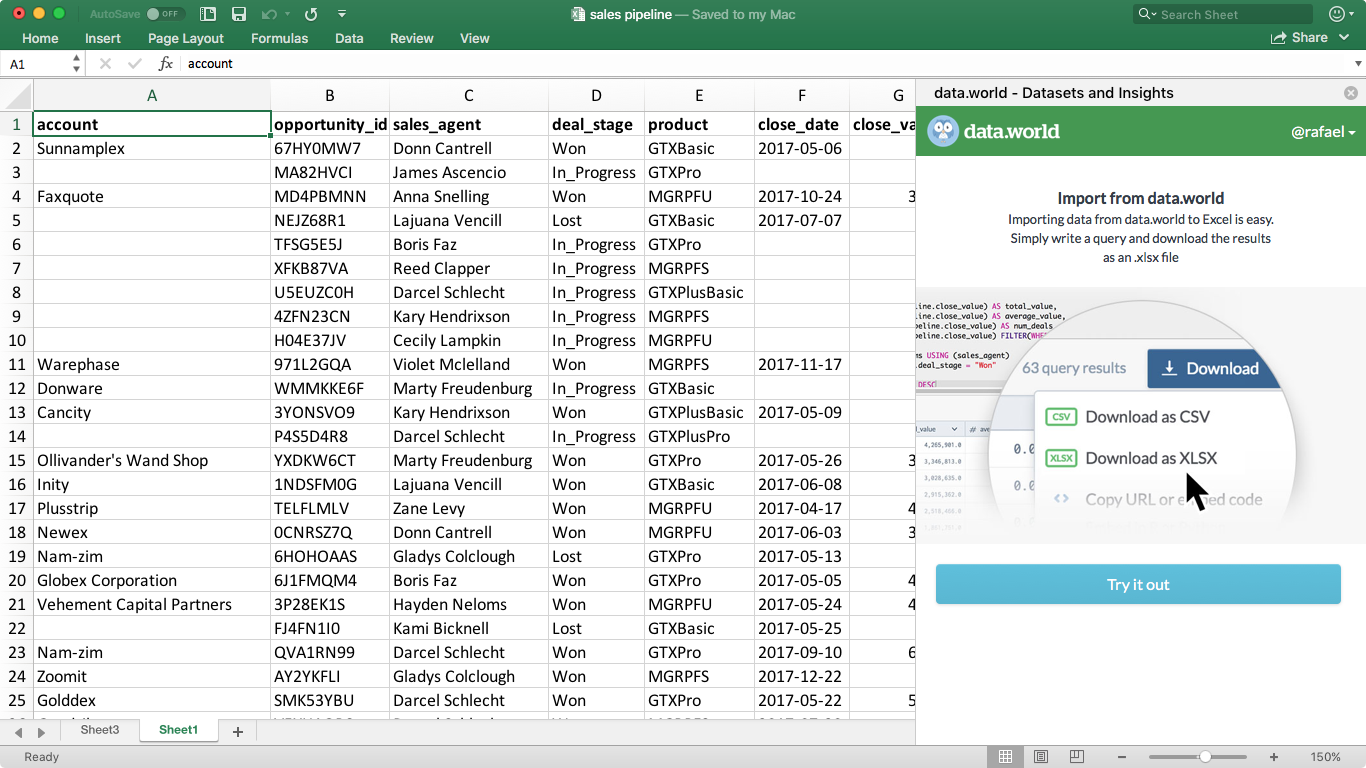Select the opportunity_id header cell
Viewport: 1366px width, 768px height.
point(330,124)
